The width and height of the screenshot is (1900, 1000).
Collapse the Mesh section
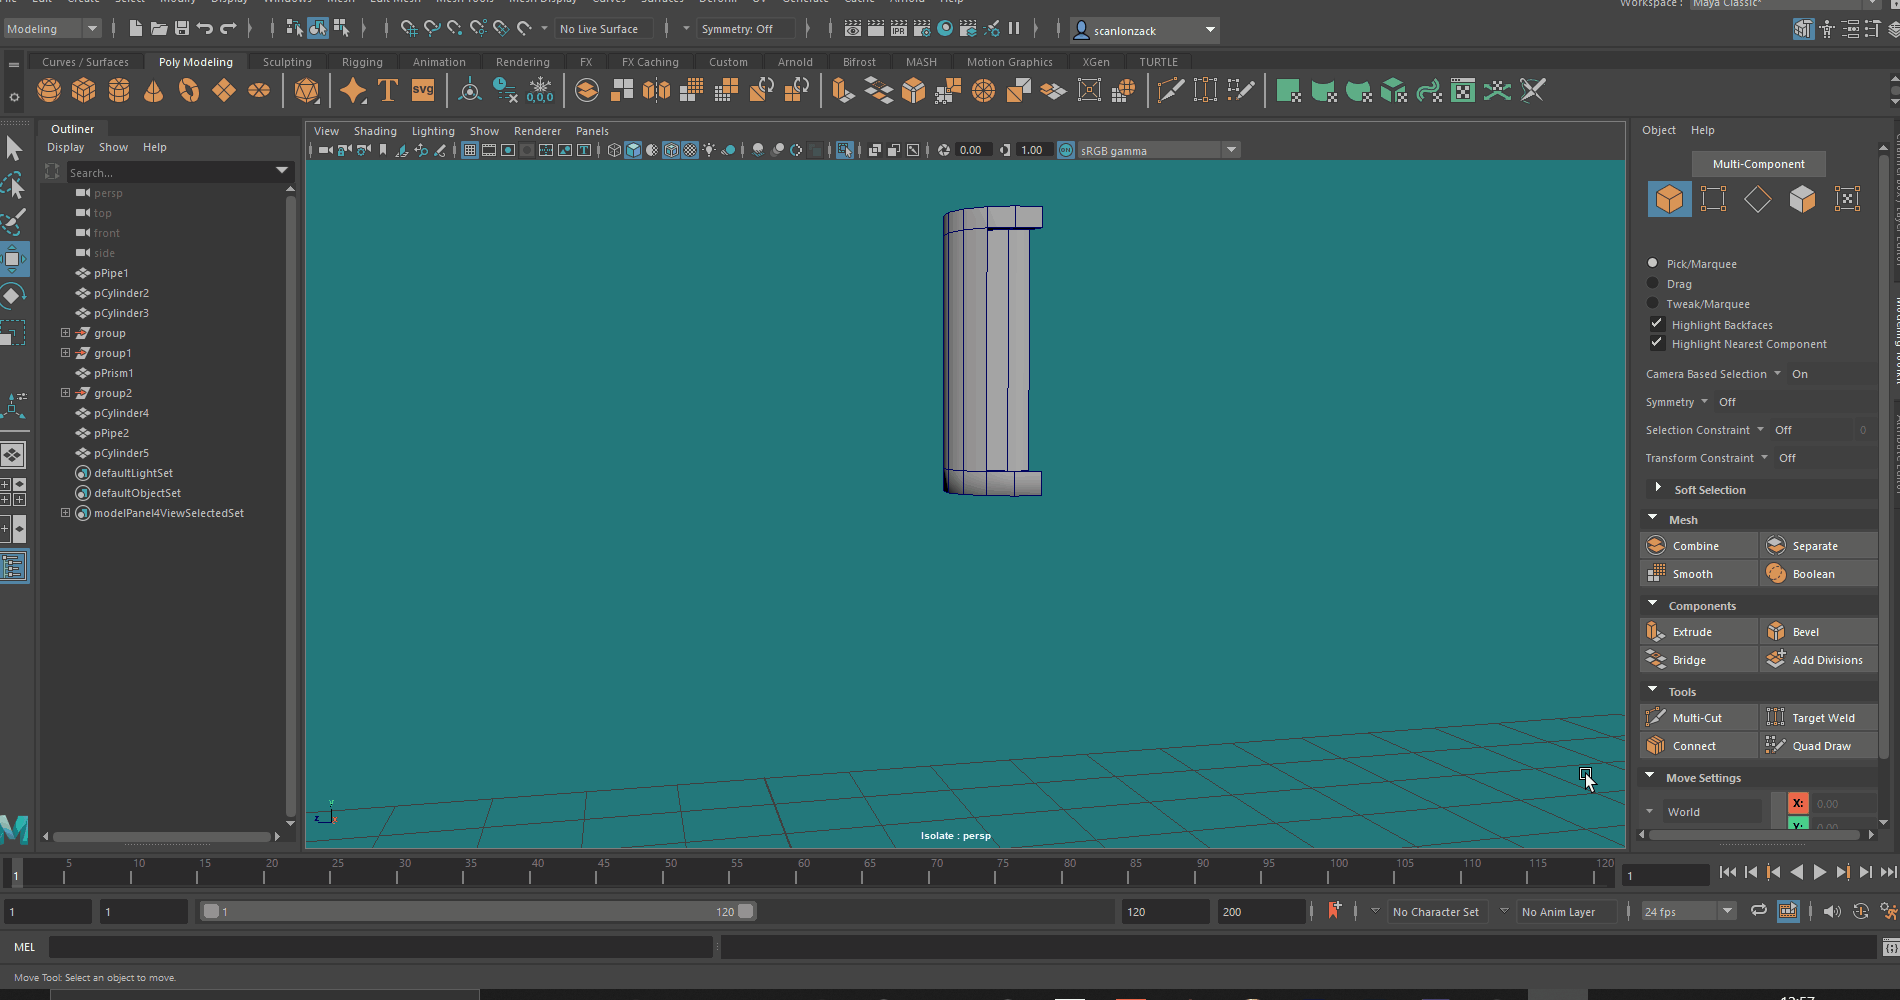coord(1652,519)
